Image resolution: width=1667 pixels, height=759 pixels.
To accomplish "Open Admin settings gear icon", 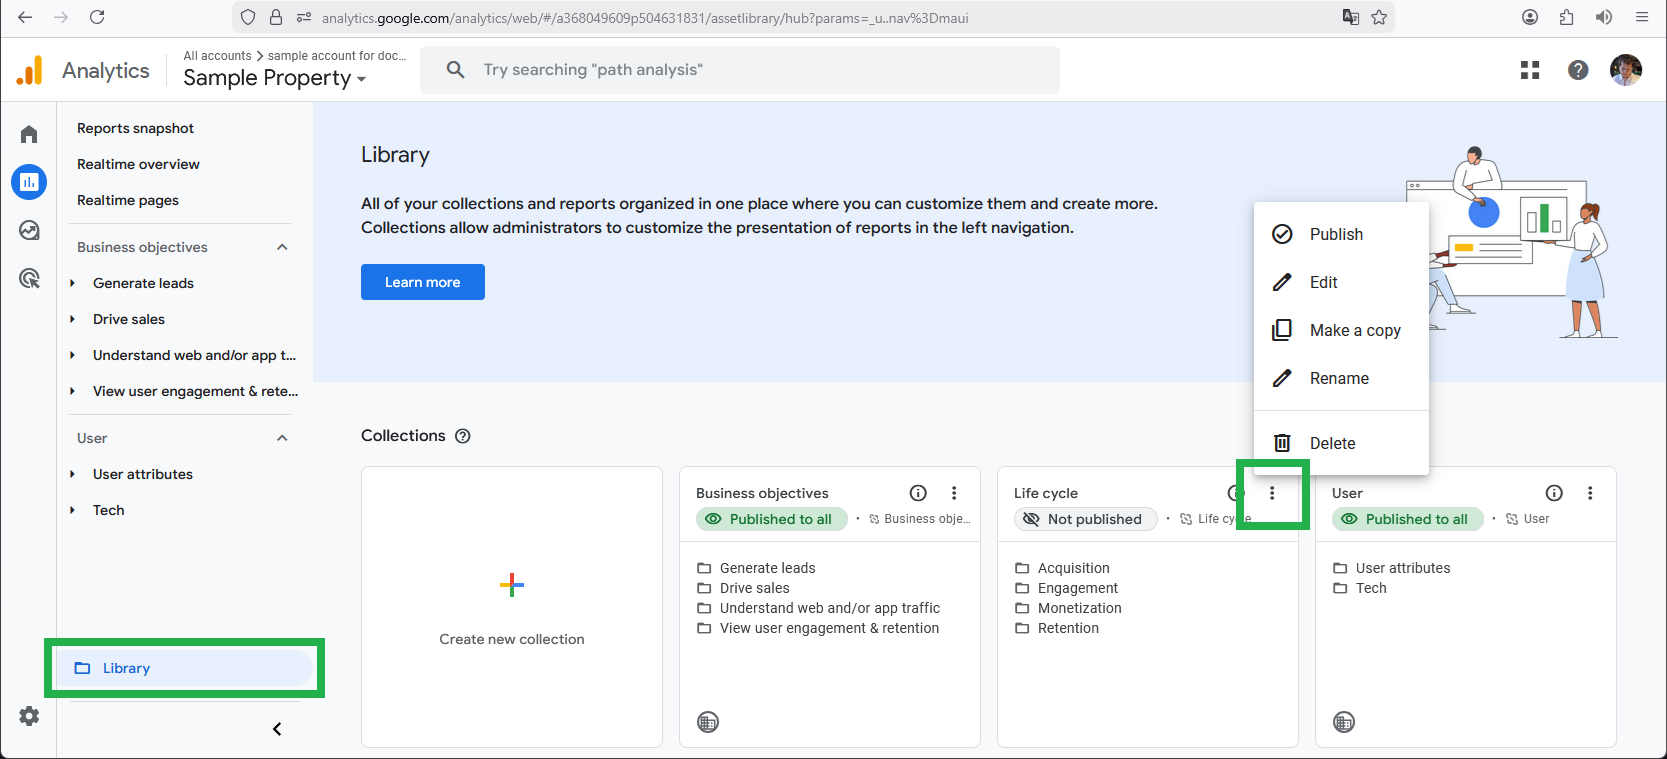I will (29, 716).
